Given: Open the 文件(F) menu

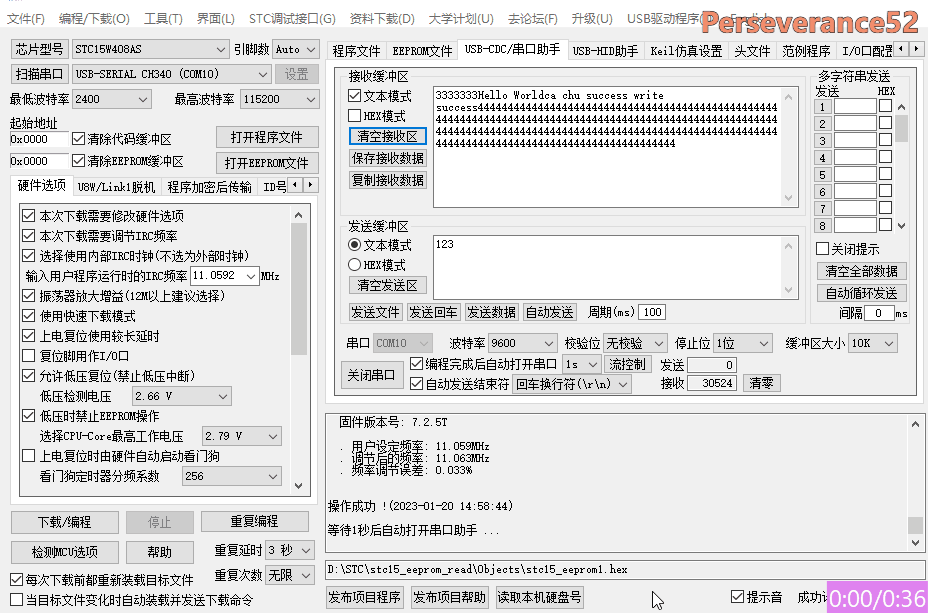Looking at the screenshot, I should pos(25,18).
